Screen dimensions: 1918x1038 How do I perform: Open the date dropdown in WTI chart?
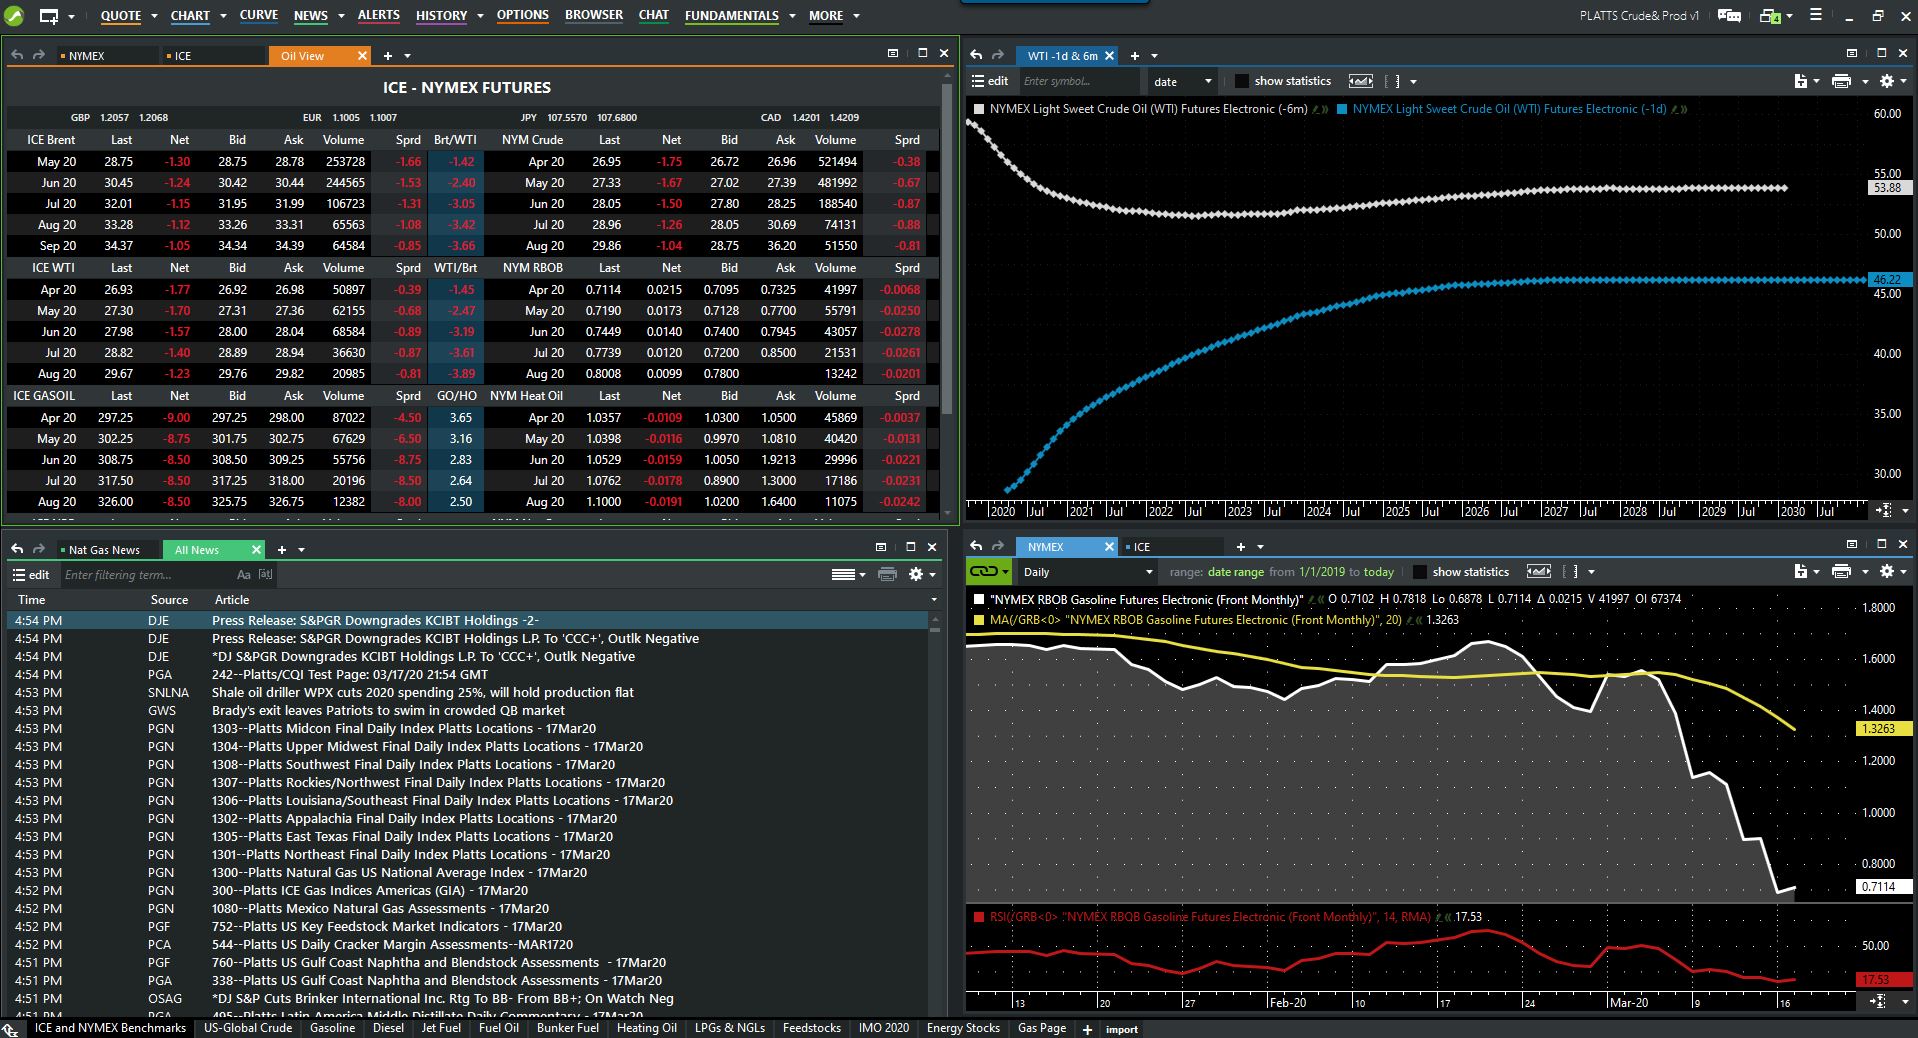pos(1182,81)
